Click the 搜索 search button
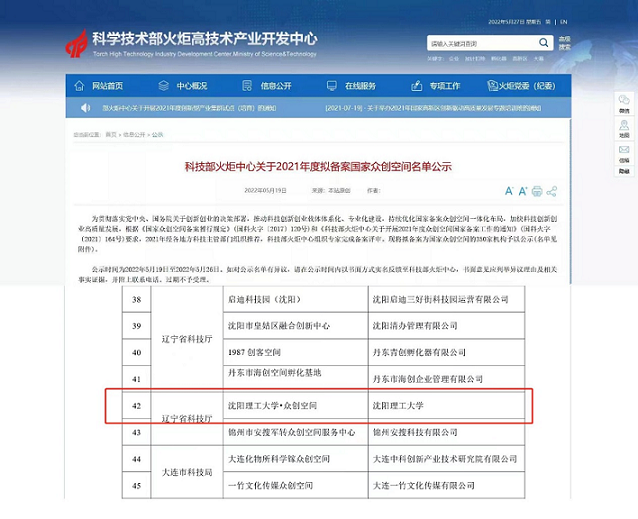 565,43
